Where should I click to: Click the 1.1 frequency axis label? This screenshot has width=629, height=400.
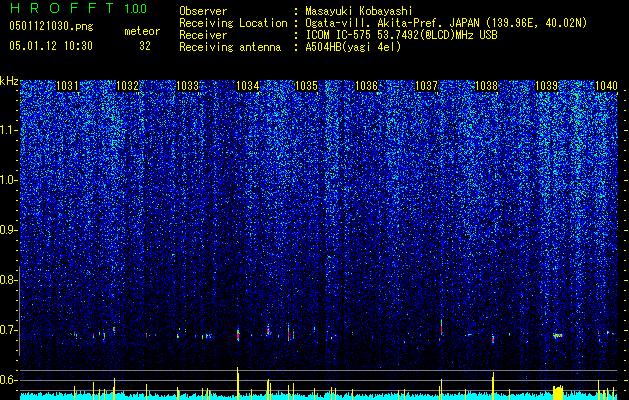[8, 130]
